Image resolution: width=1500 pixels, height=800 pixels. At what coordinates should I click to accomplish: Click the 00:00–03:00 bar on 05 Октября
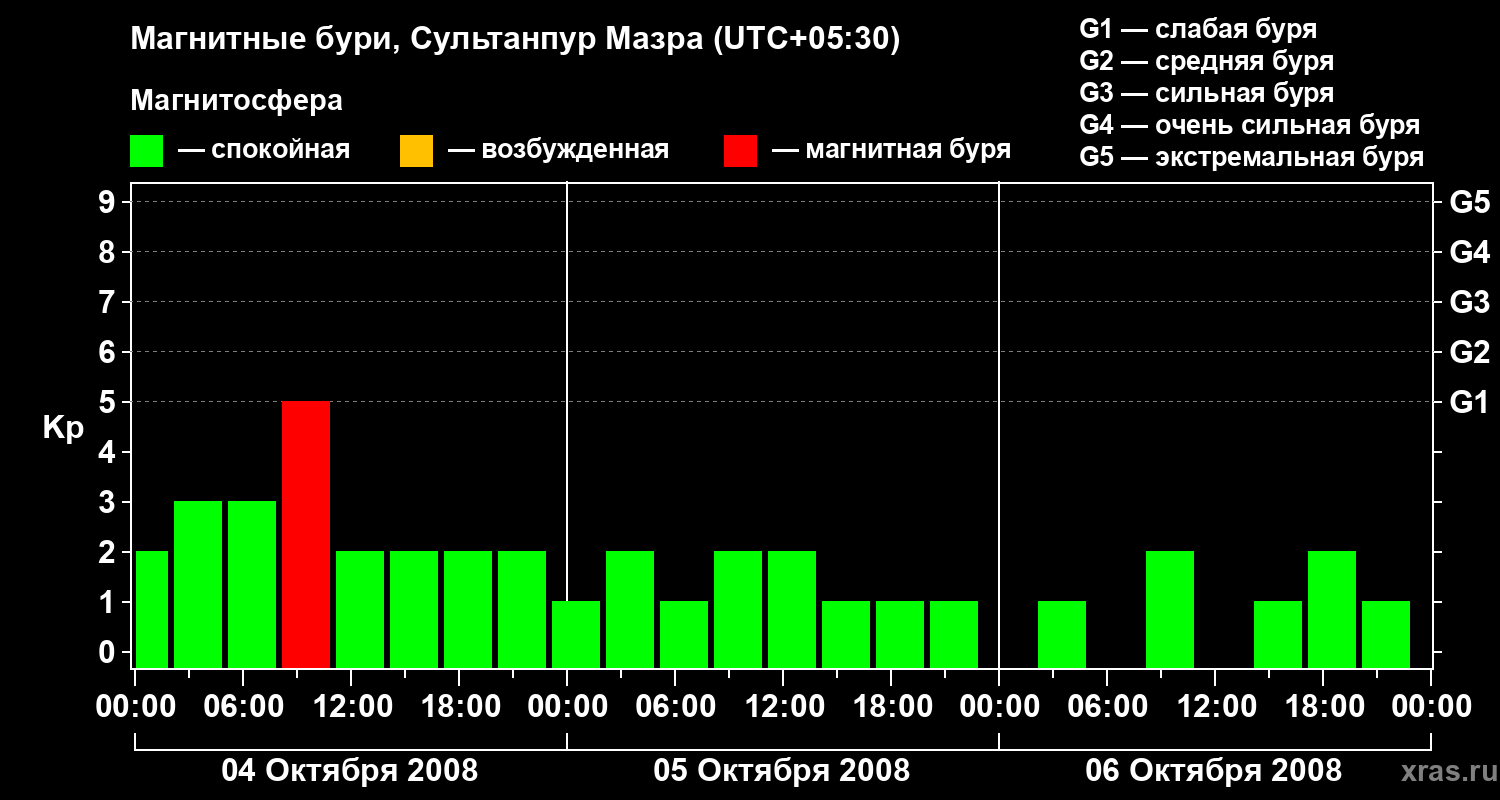[x=576, y=634]
